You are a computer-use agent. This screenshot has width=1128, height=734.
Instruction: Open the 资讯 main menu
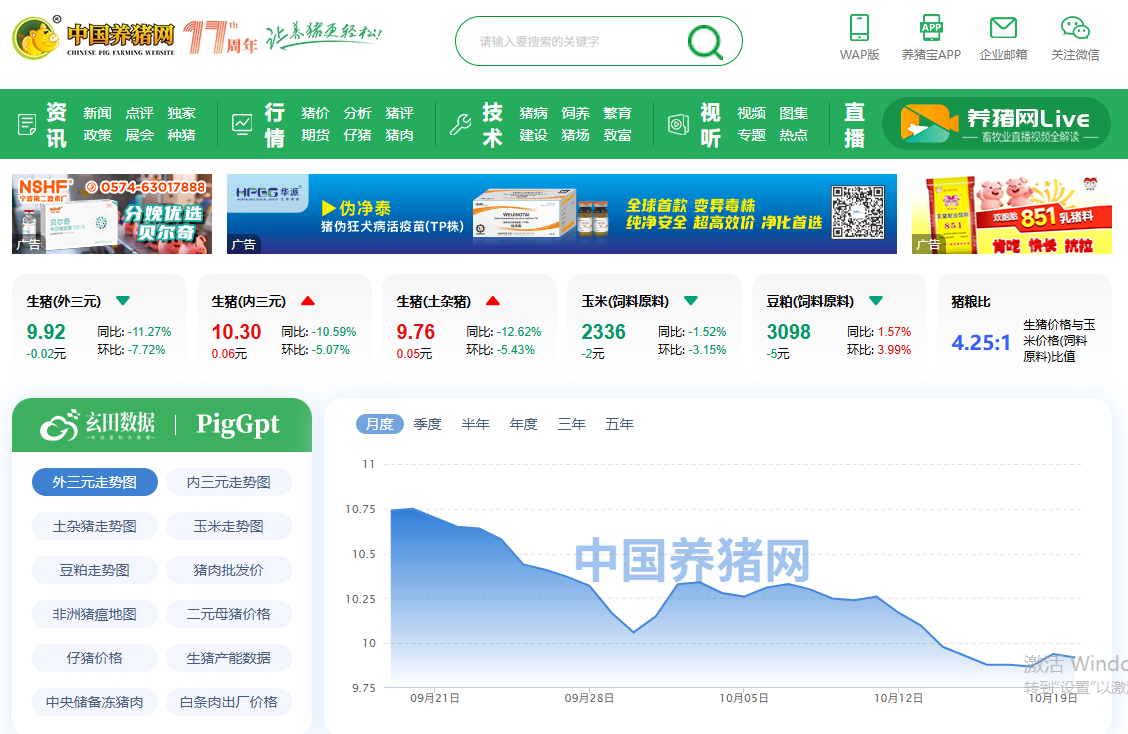(x=57, y=124)
